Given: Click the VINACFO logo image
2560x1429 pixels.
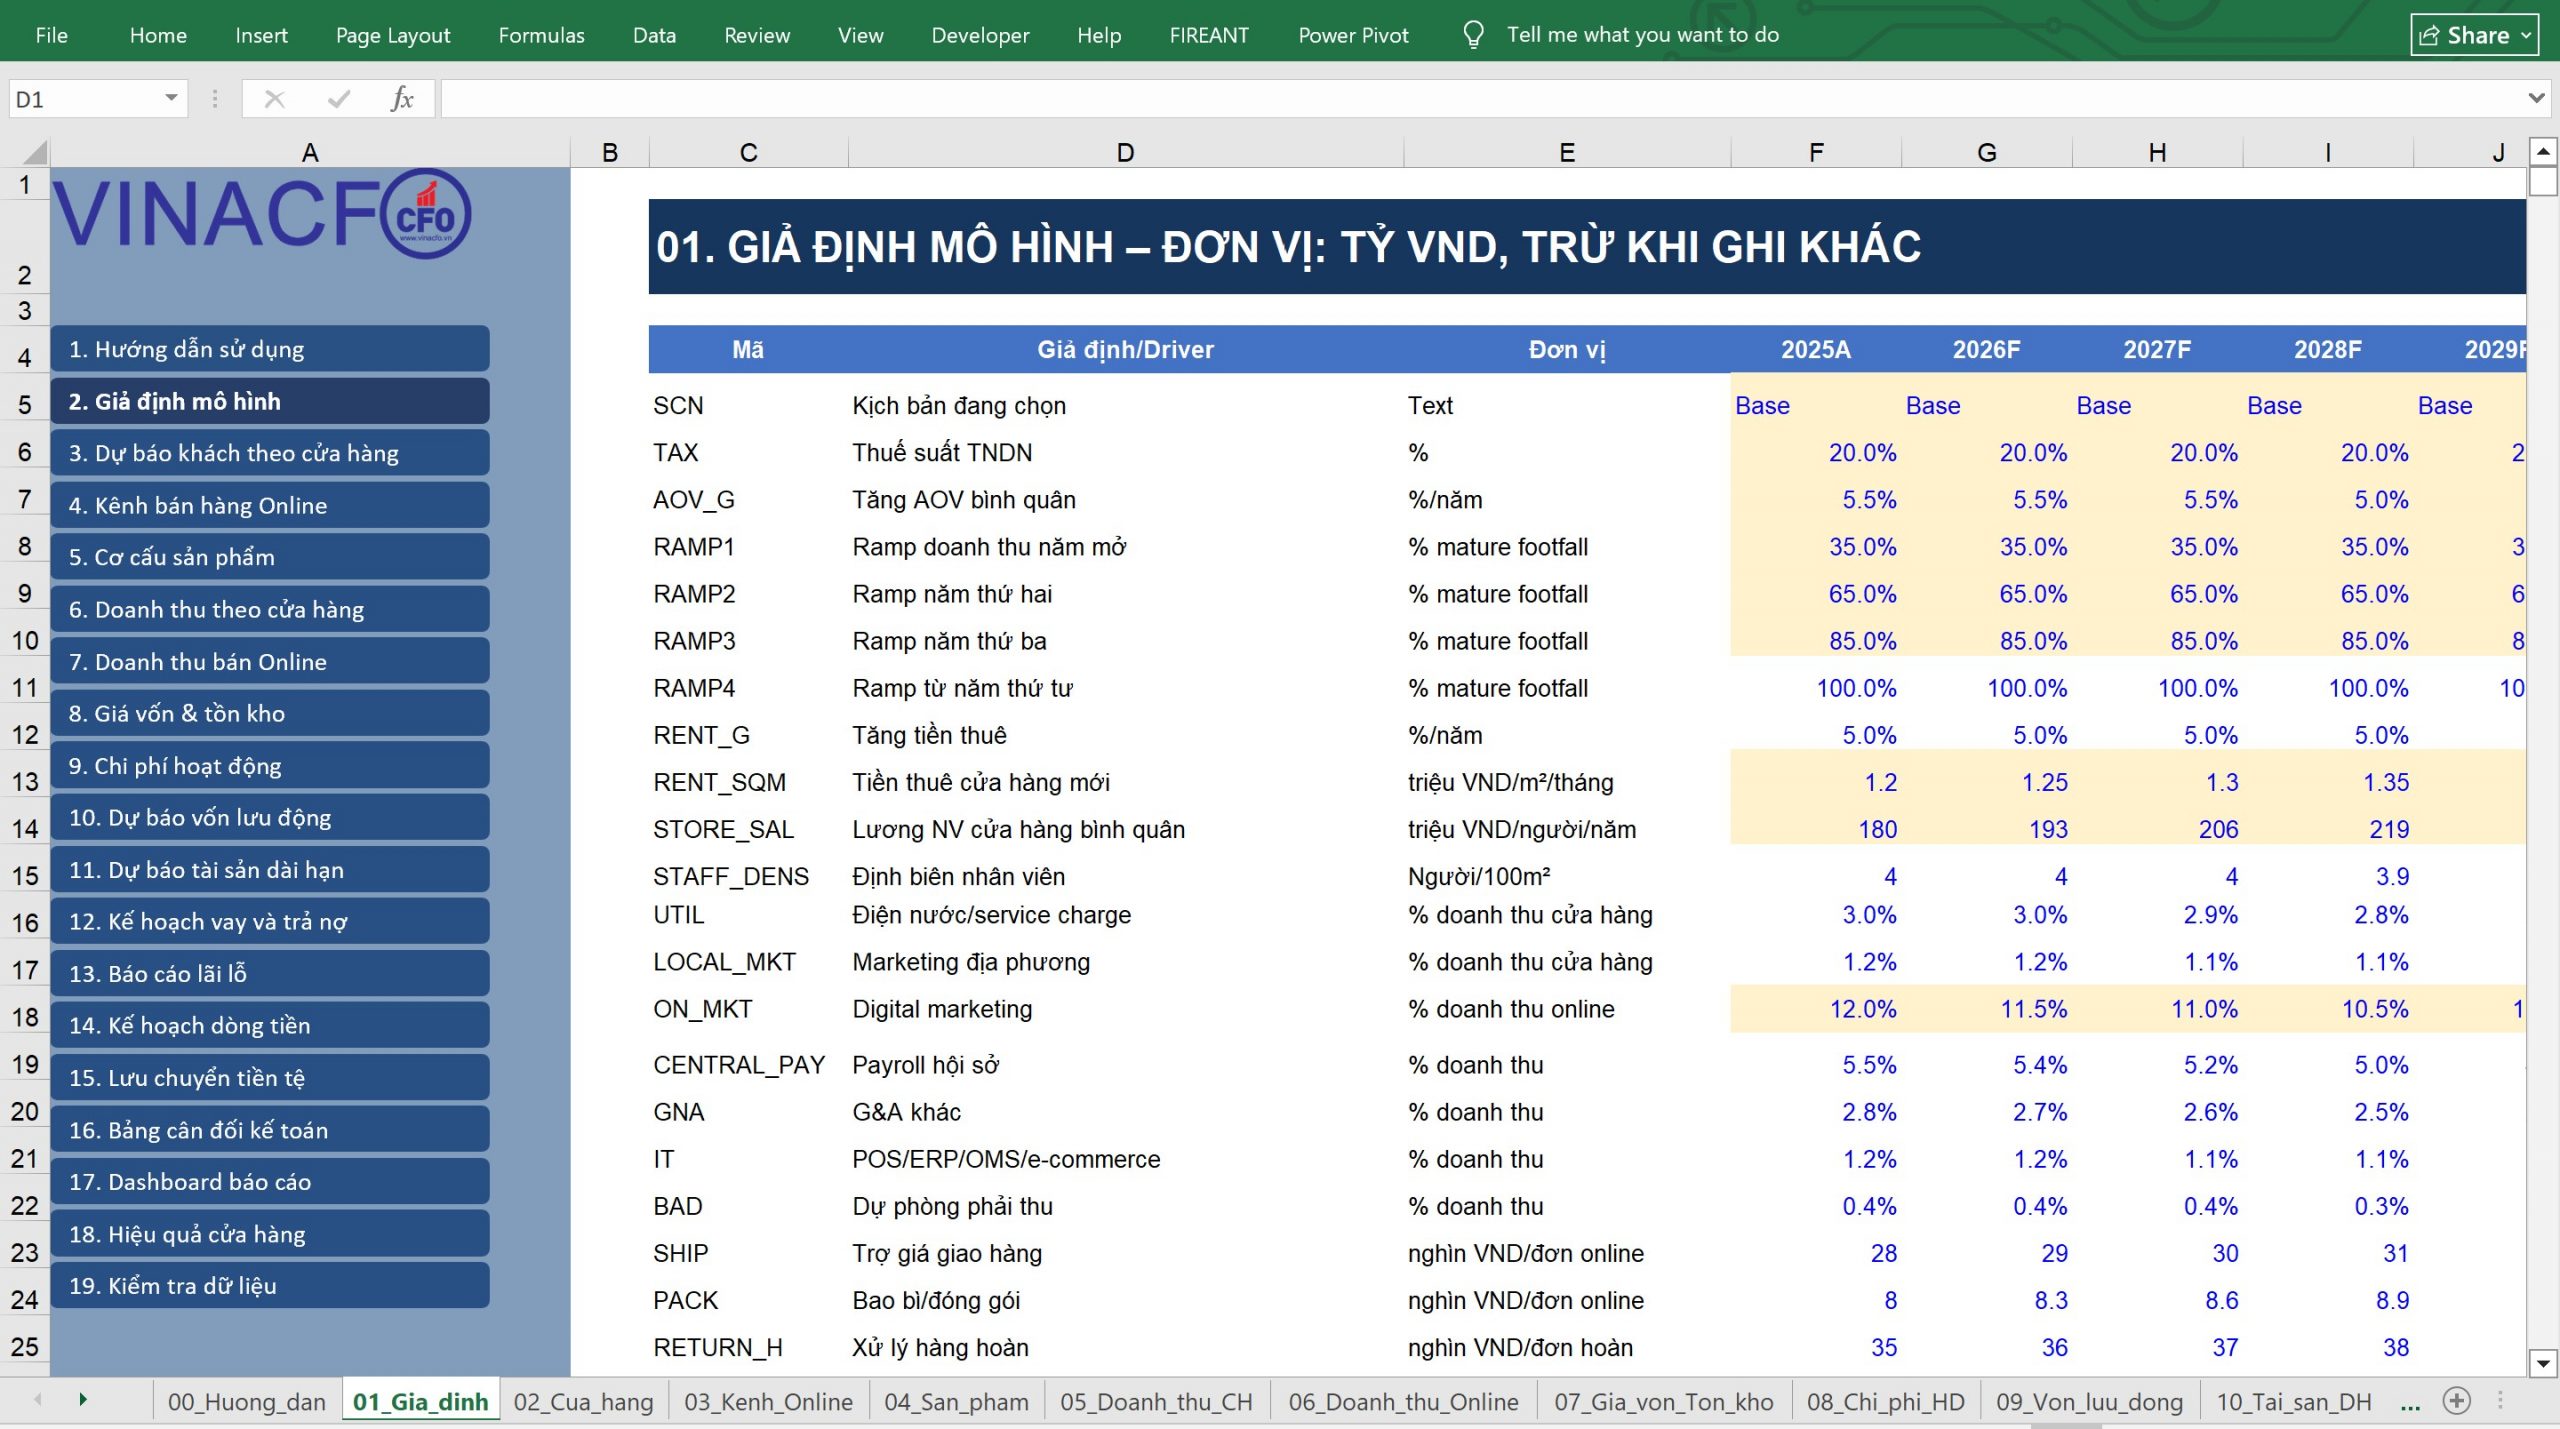Looking at the screenshot, I should 262,213.
